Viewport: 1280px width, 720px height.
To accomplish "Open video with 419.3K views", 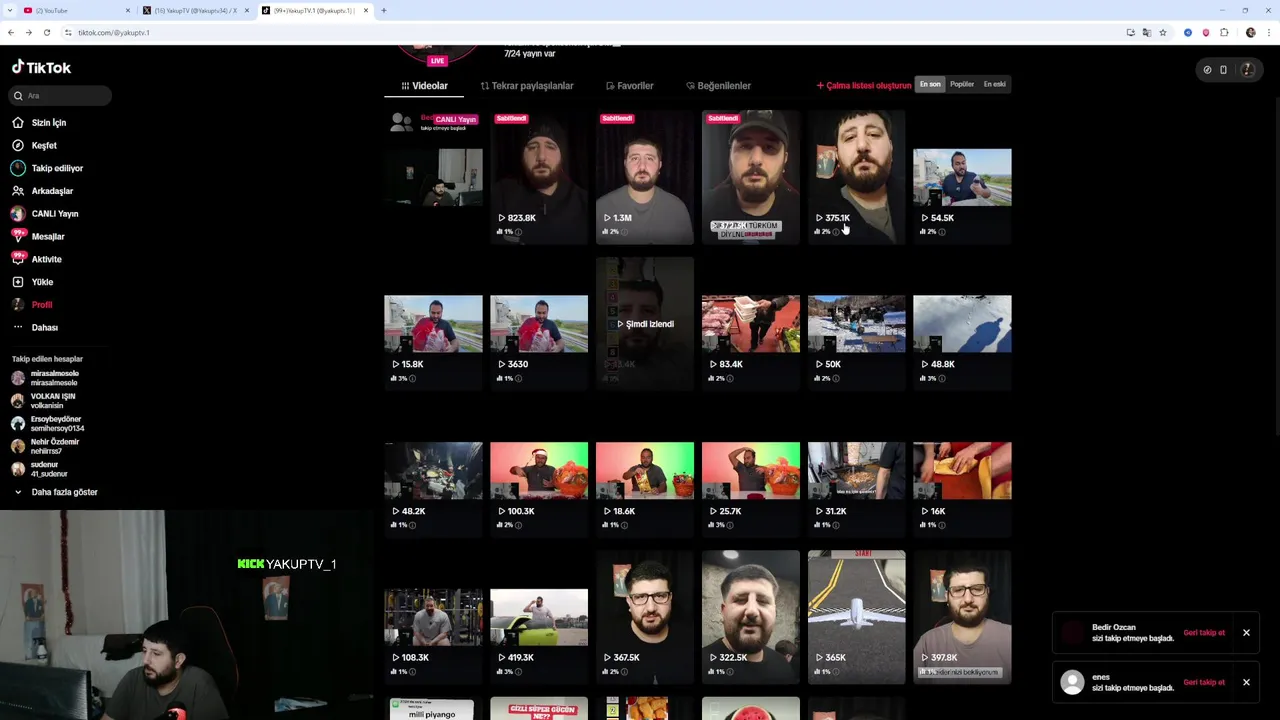I will [539, 617].
